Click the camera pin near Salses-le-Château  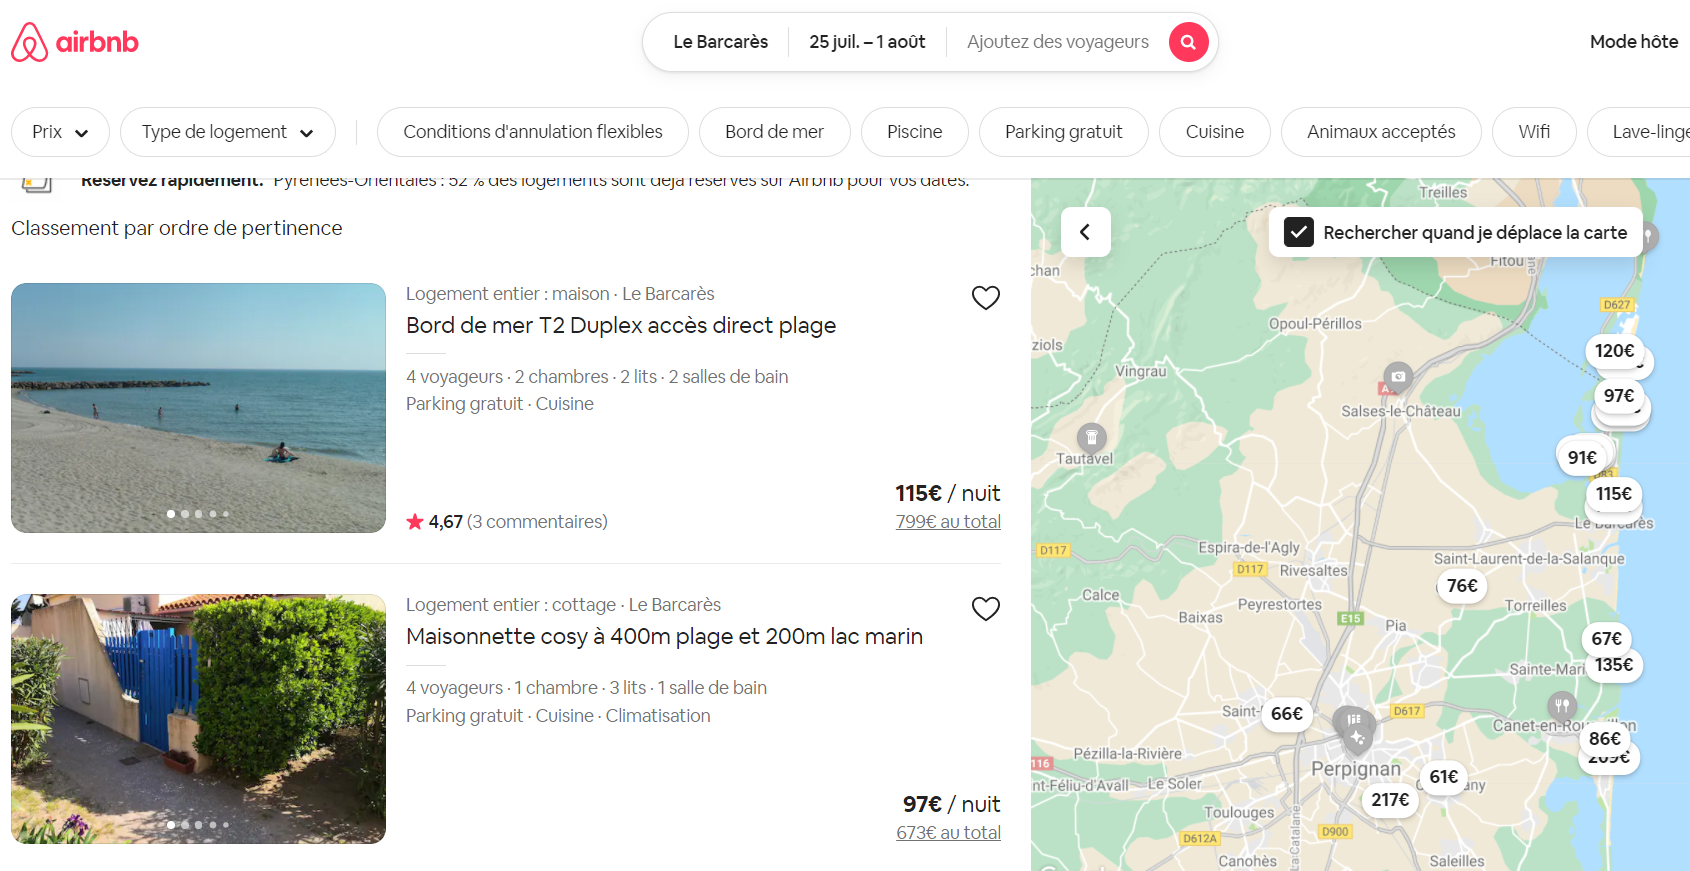click(1398, 377)
